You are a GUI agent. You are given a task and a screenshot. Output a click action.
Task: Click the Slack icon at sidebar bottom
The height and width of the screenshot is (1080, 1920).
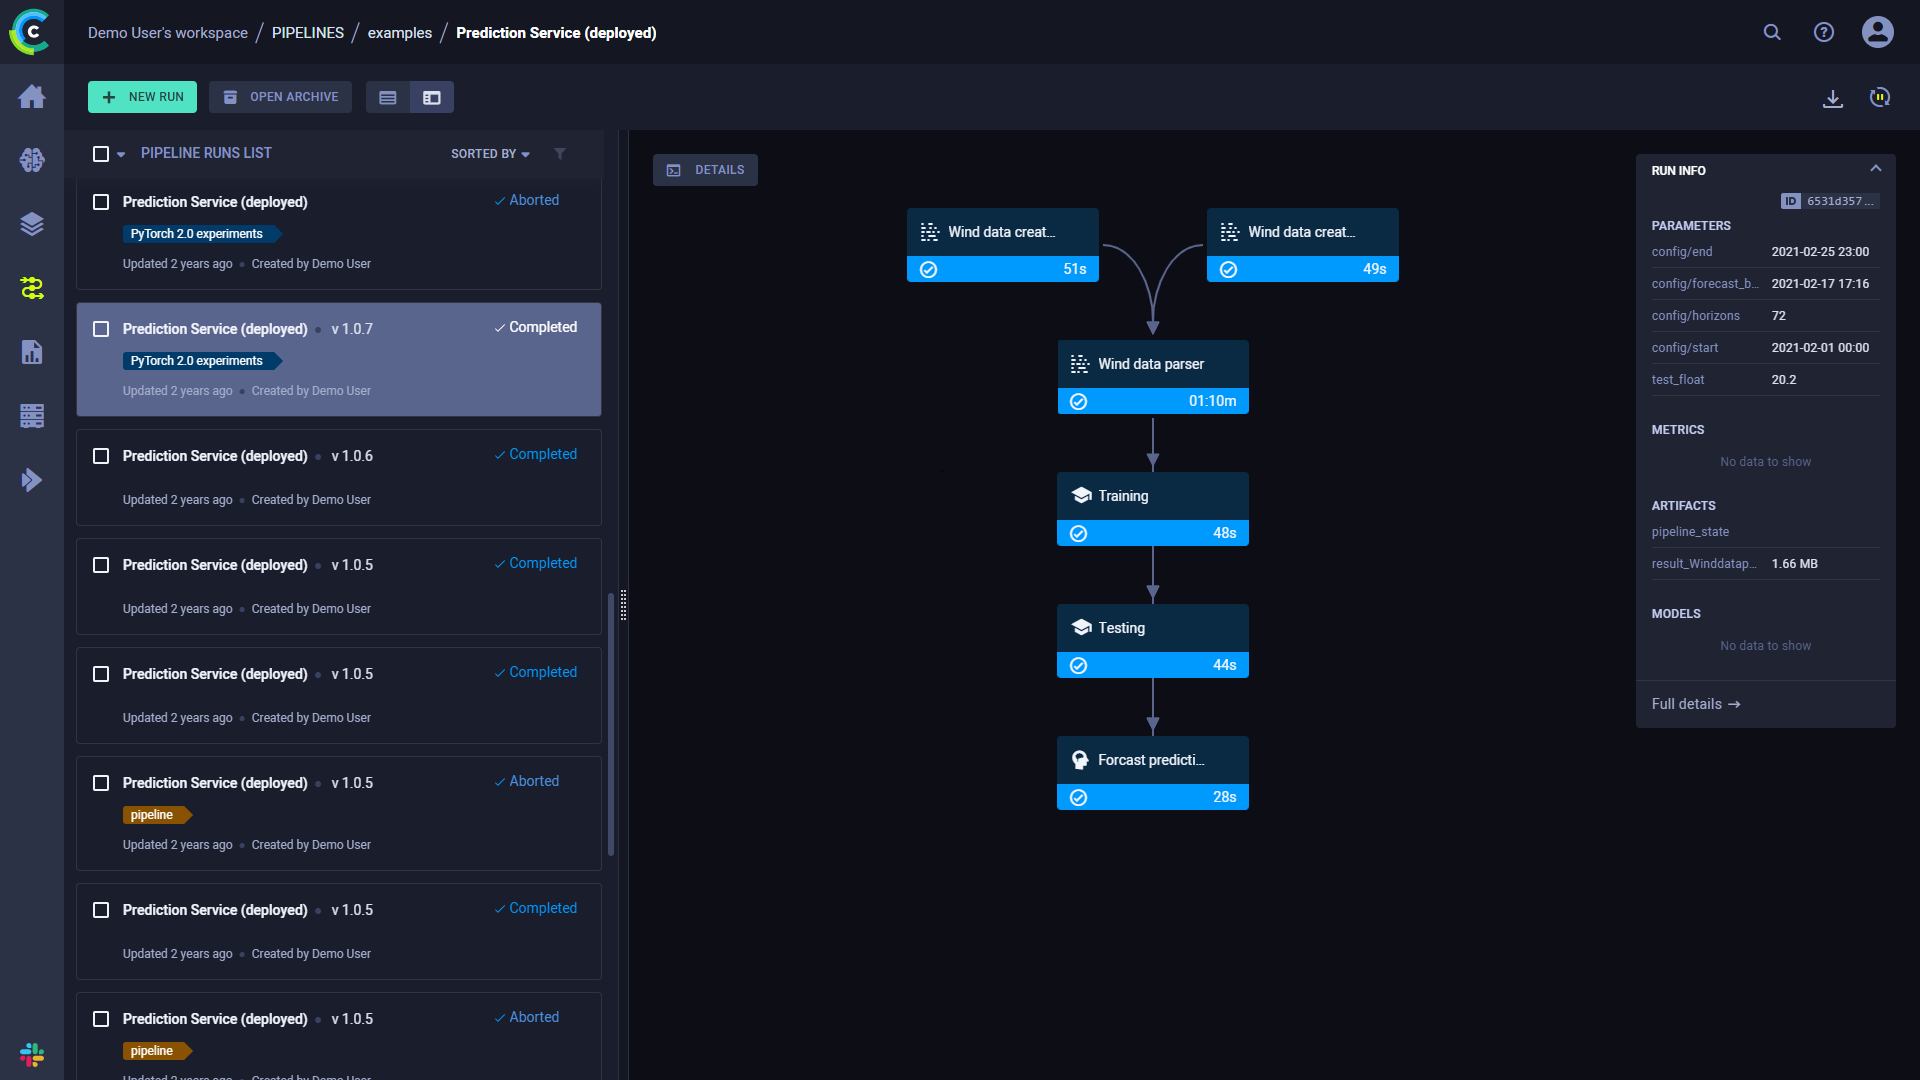click(x=32, y=1054)
